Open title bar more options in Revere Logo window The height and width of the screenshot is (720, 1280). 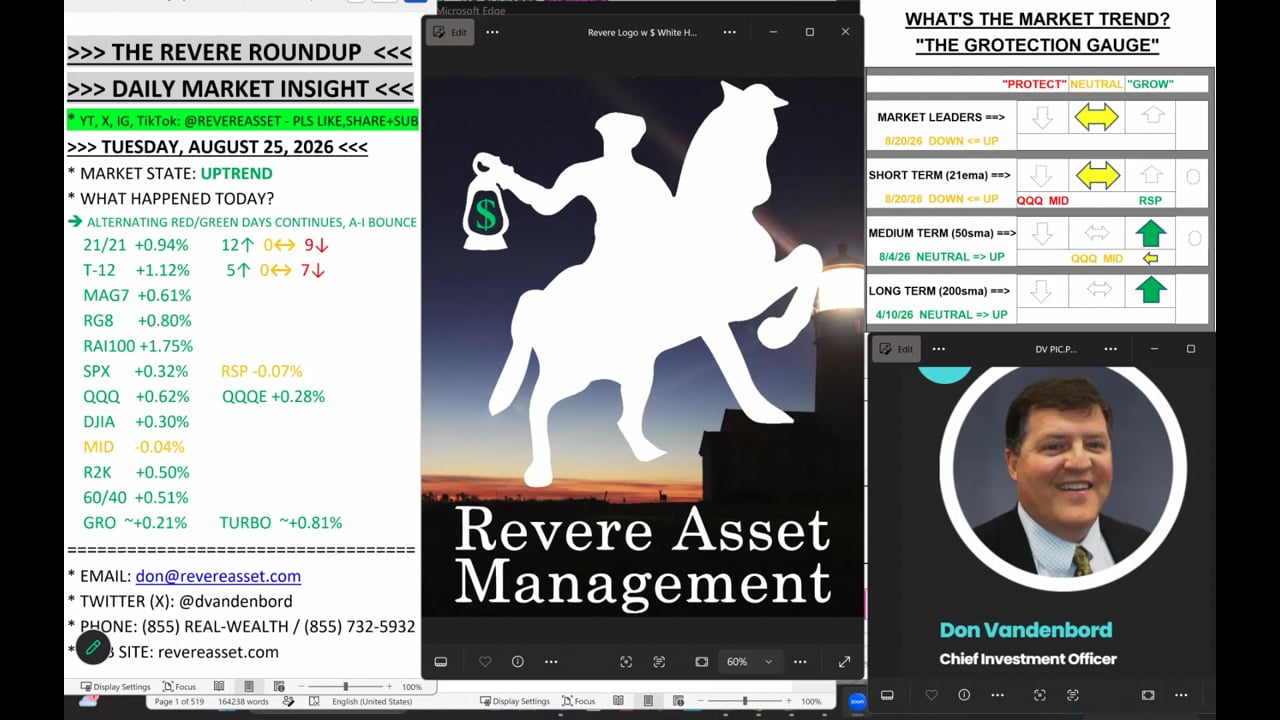(x=729, y=32)
